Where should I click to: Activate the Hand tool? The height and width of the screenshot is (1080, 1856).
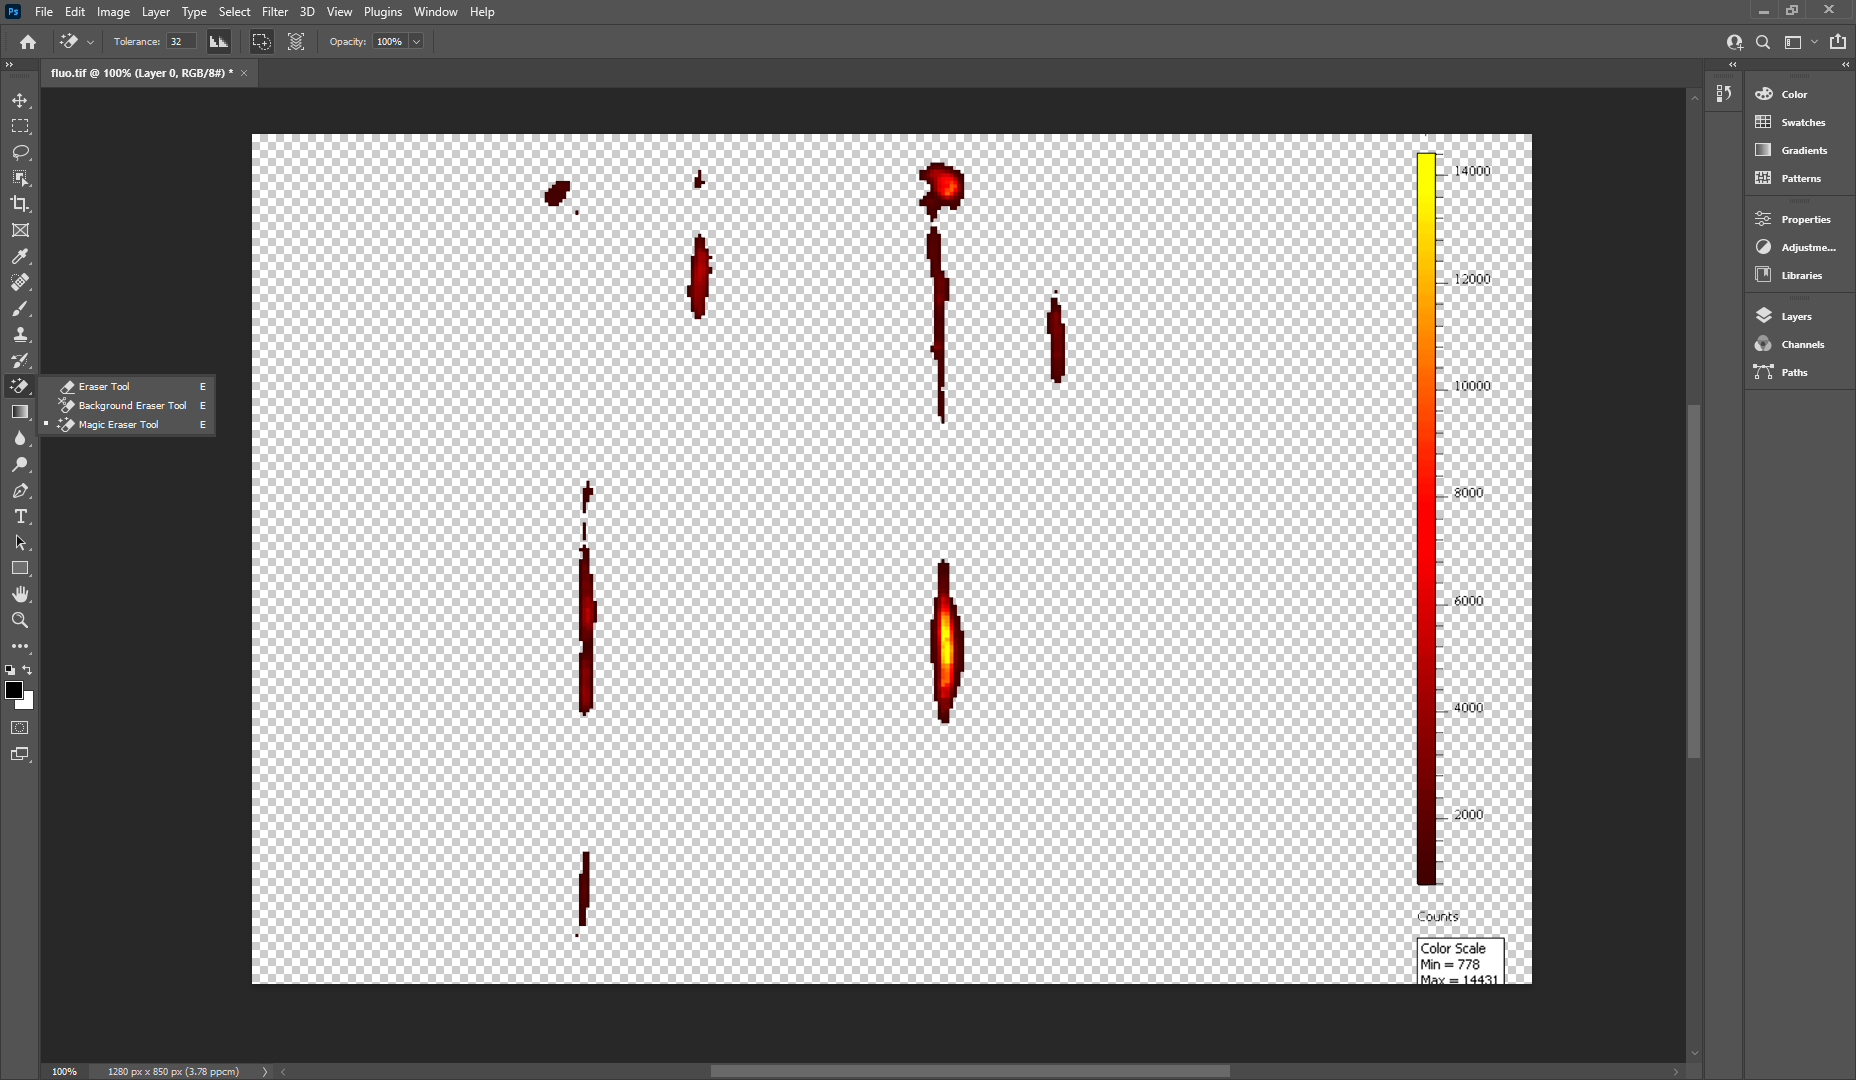[x=20, y=594]
